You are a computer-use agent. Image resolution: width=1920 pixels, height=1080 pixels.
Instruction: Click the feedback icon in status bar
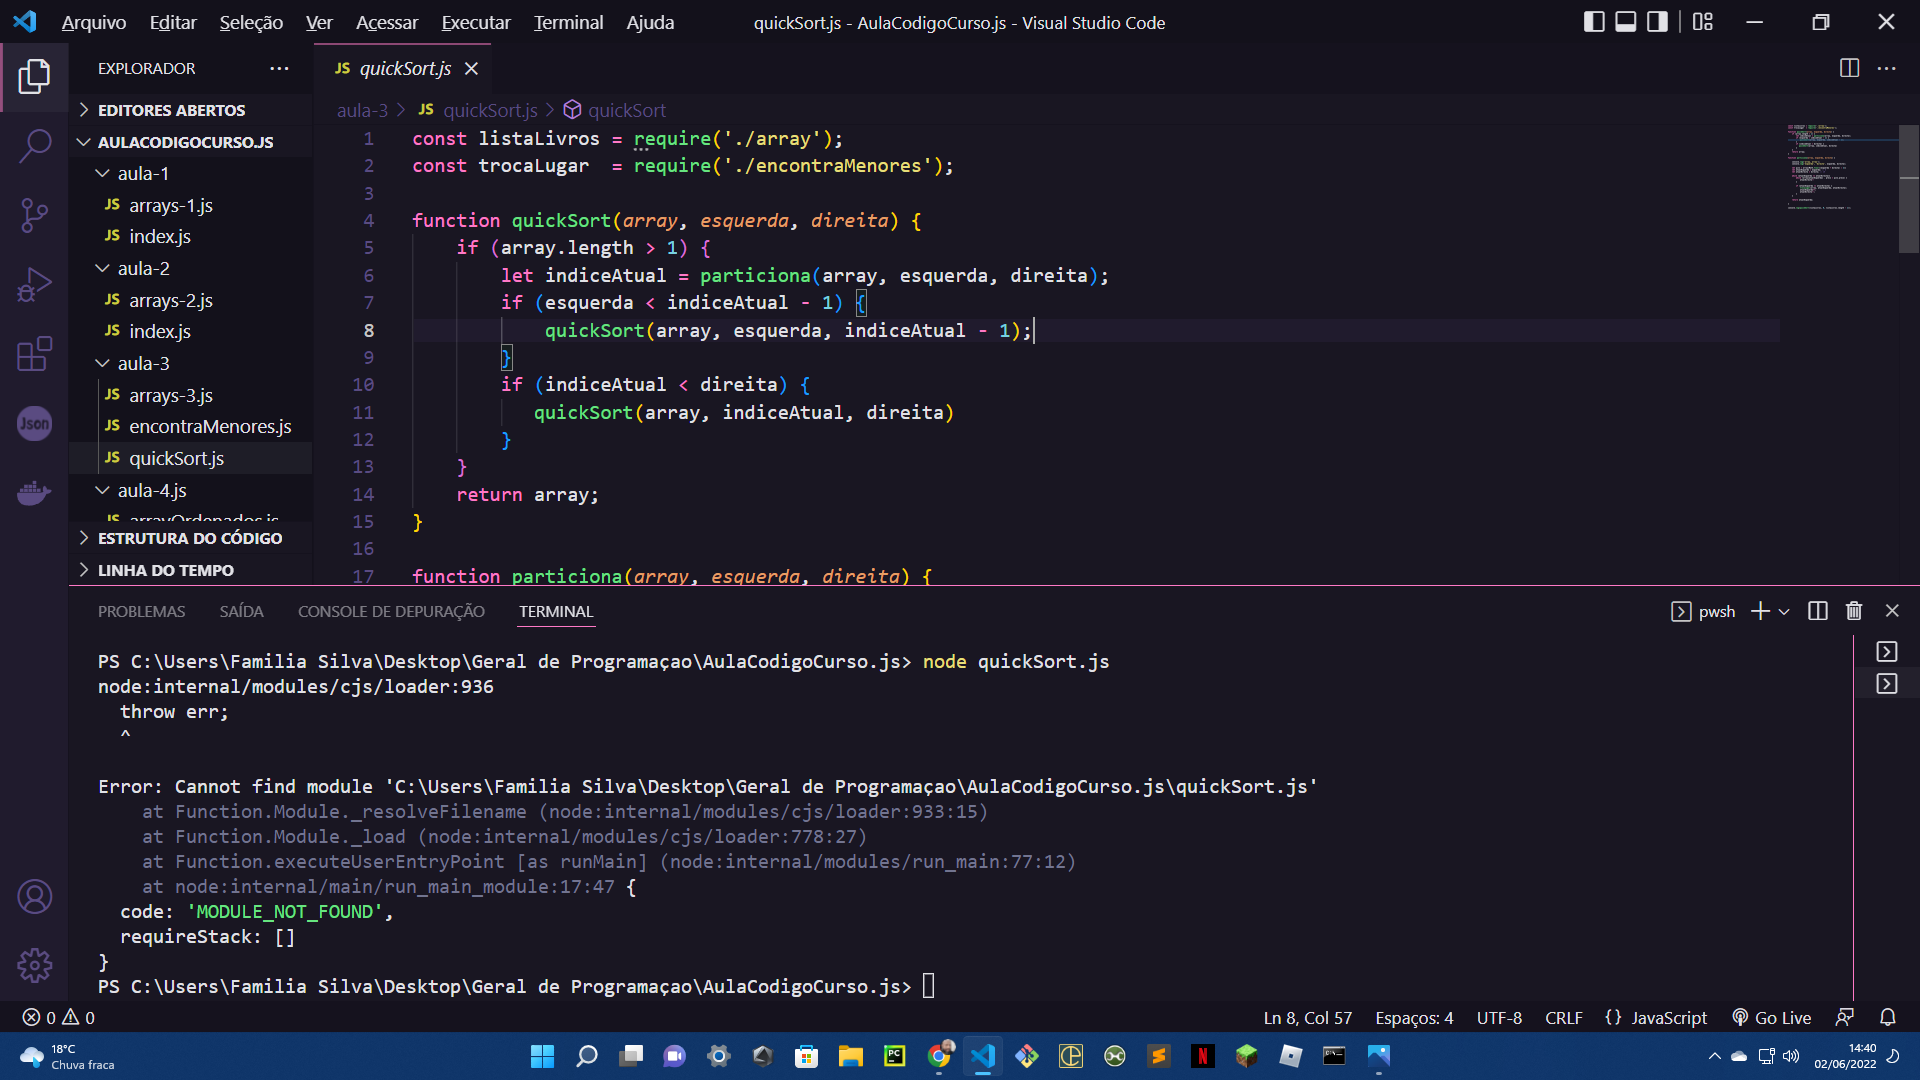click(x=1845, y=1017)
